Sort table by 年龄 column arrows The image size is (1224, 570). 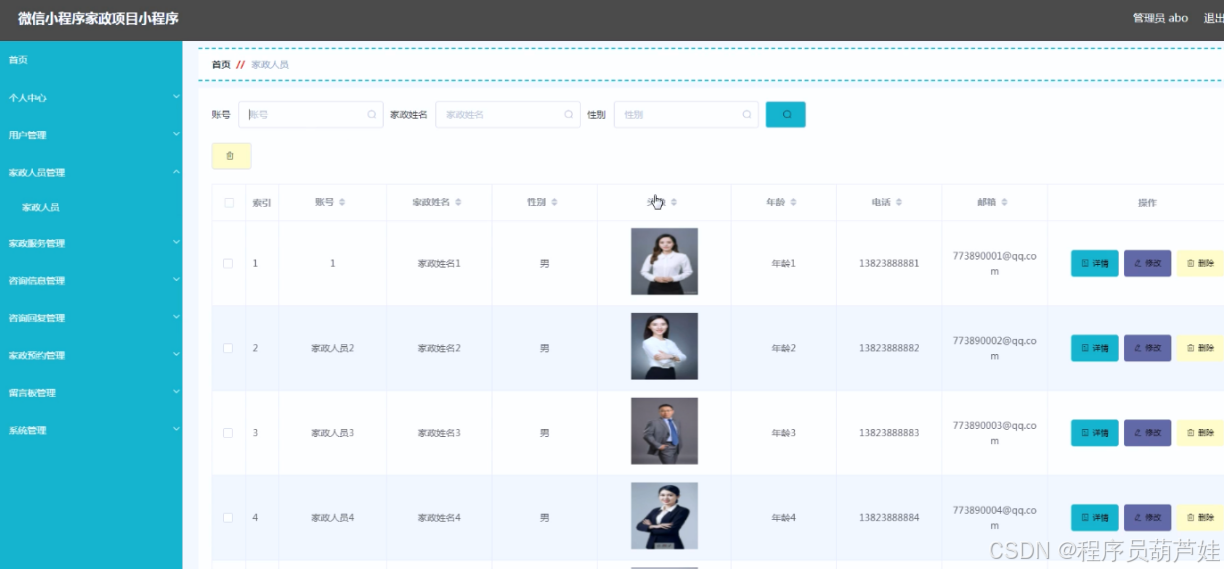point(793,202)
